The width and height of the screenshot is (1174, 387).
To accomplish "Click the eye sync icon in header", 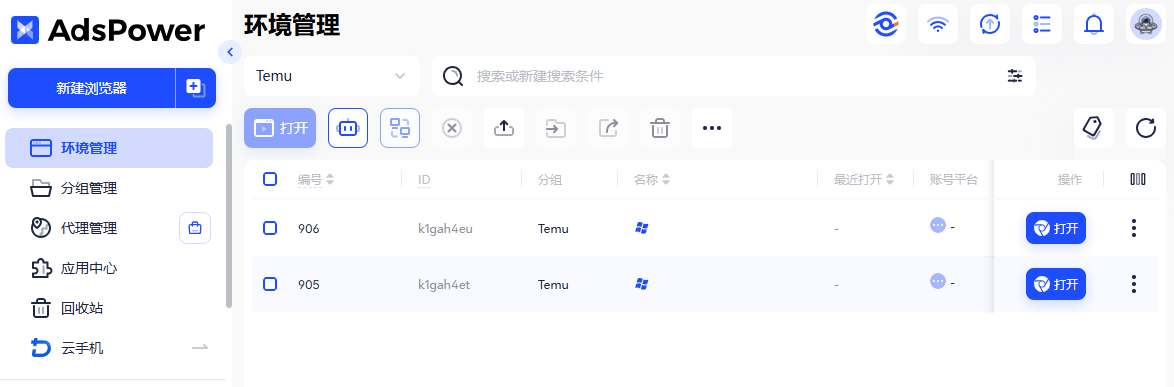I will [886, 24].
